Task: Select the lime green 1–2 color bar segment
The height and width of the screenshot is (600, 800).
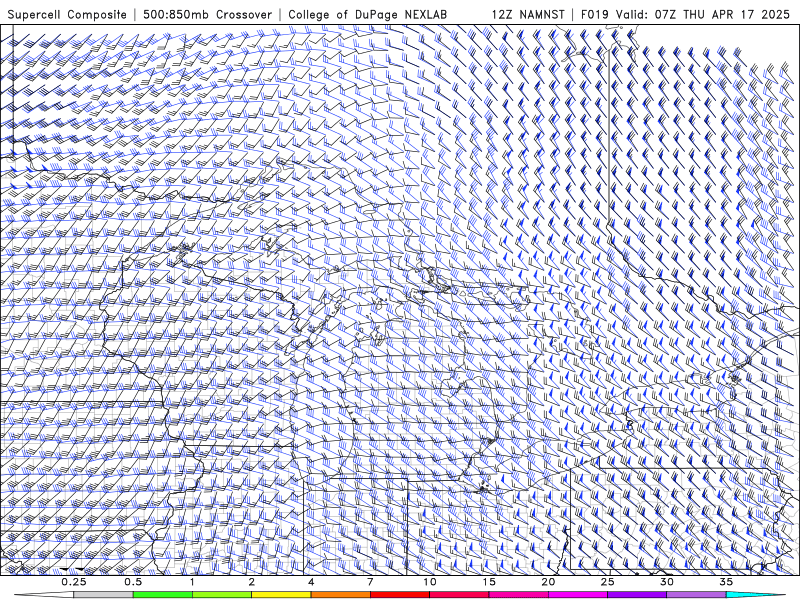Action: coord(222,595)
